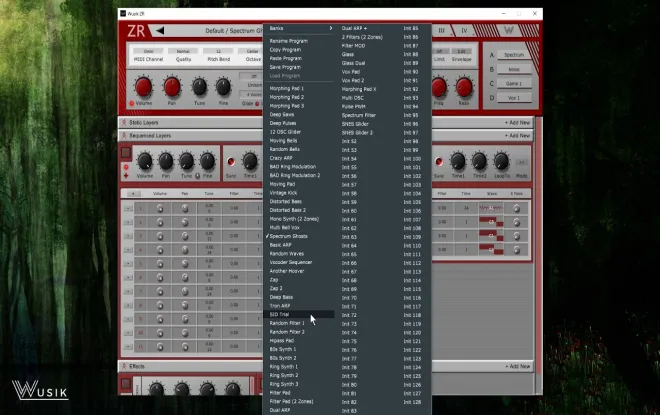This screenshot has height=415, width=660.
Task: Toggle the red circle under the layer square
Action: pos(126,167)
